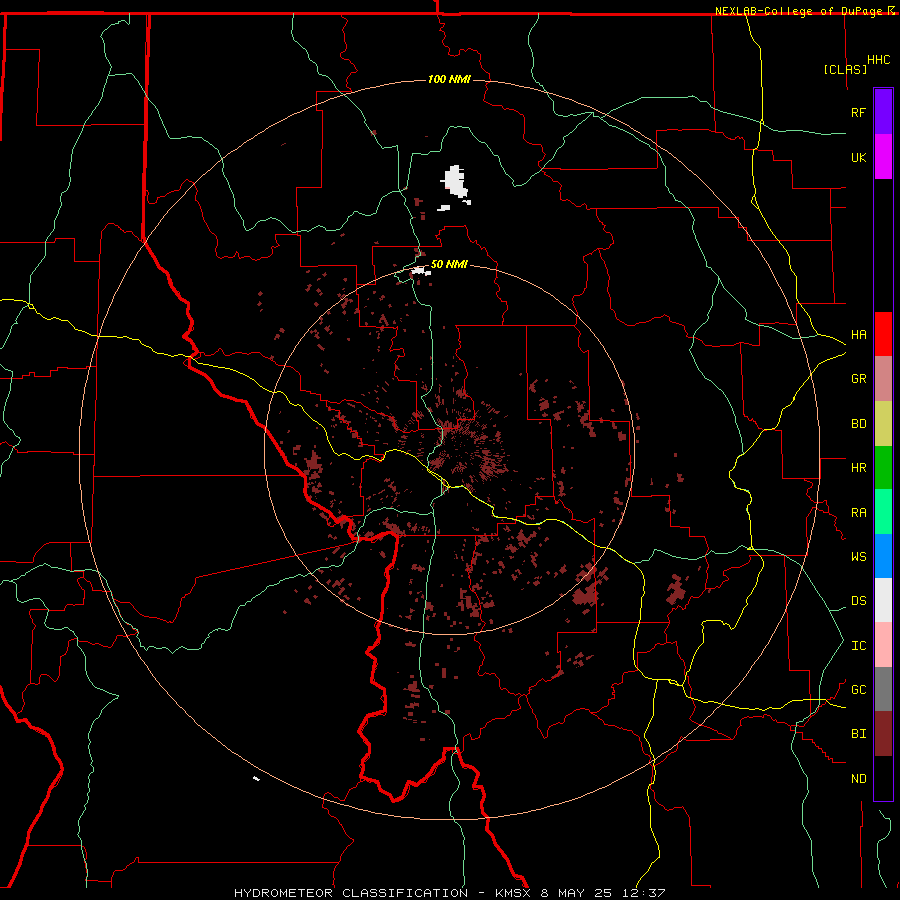
Task: Click the DS legend label
Action: (x=858, y=601)
